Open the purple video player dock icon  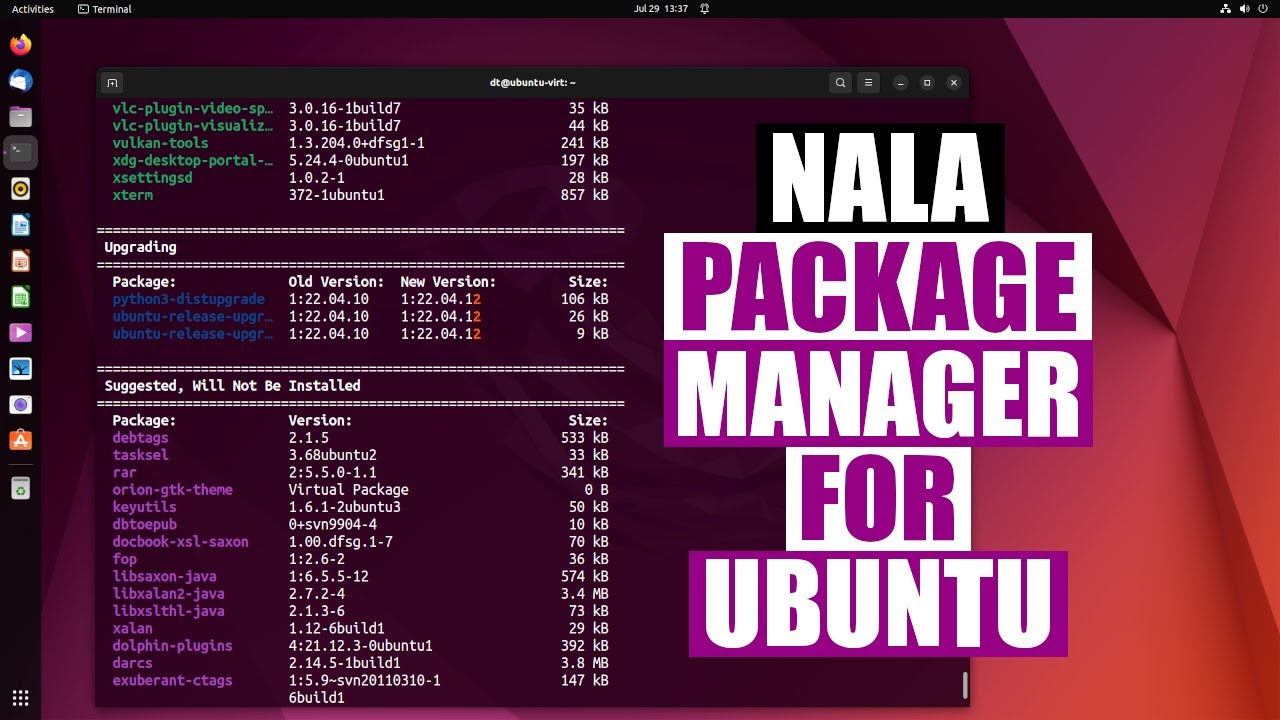[x=21, y=333]
